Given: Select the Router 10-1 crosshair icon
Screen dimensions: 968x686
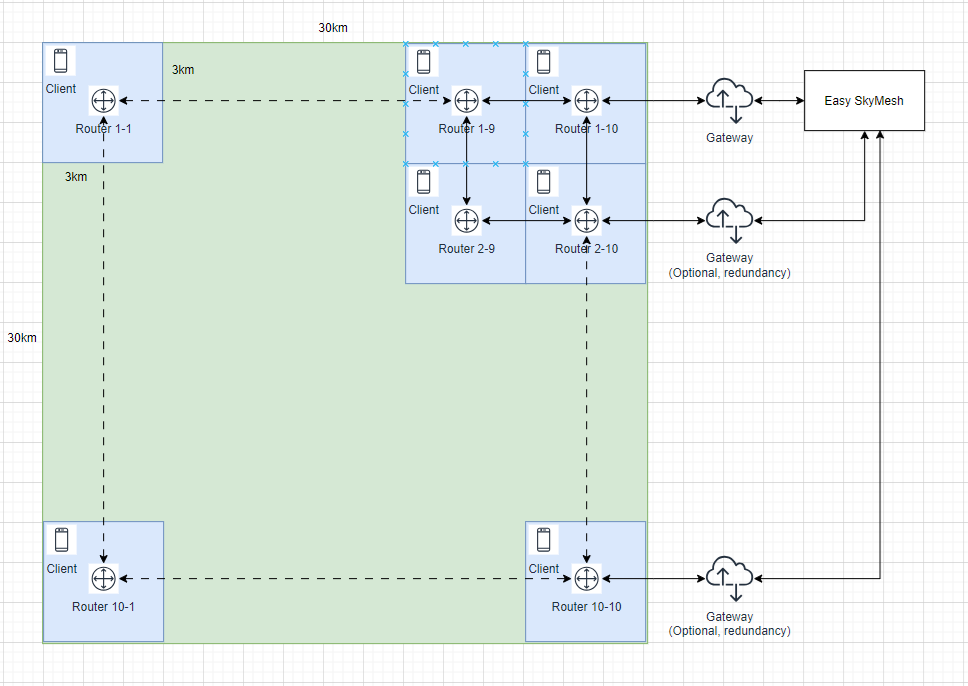Looking at the screenshot, I should pyautogui.click(x=104, y=579).
